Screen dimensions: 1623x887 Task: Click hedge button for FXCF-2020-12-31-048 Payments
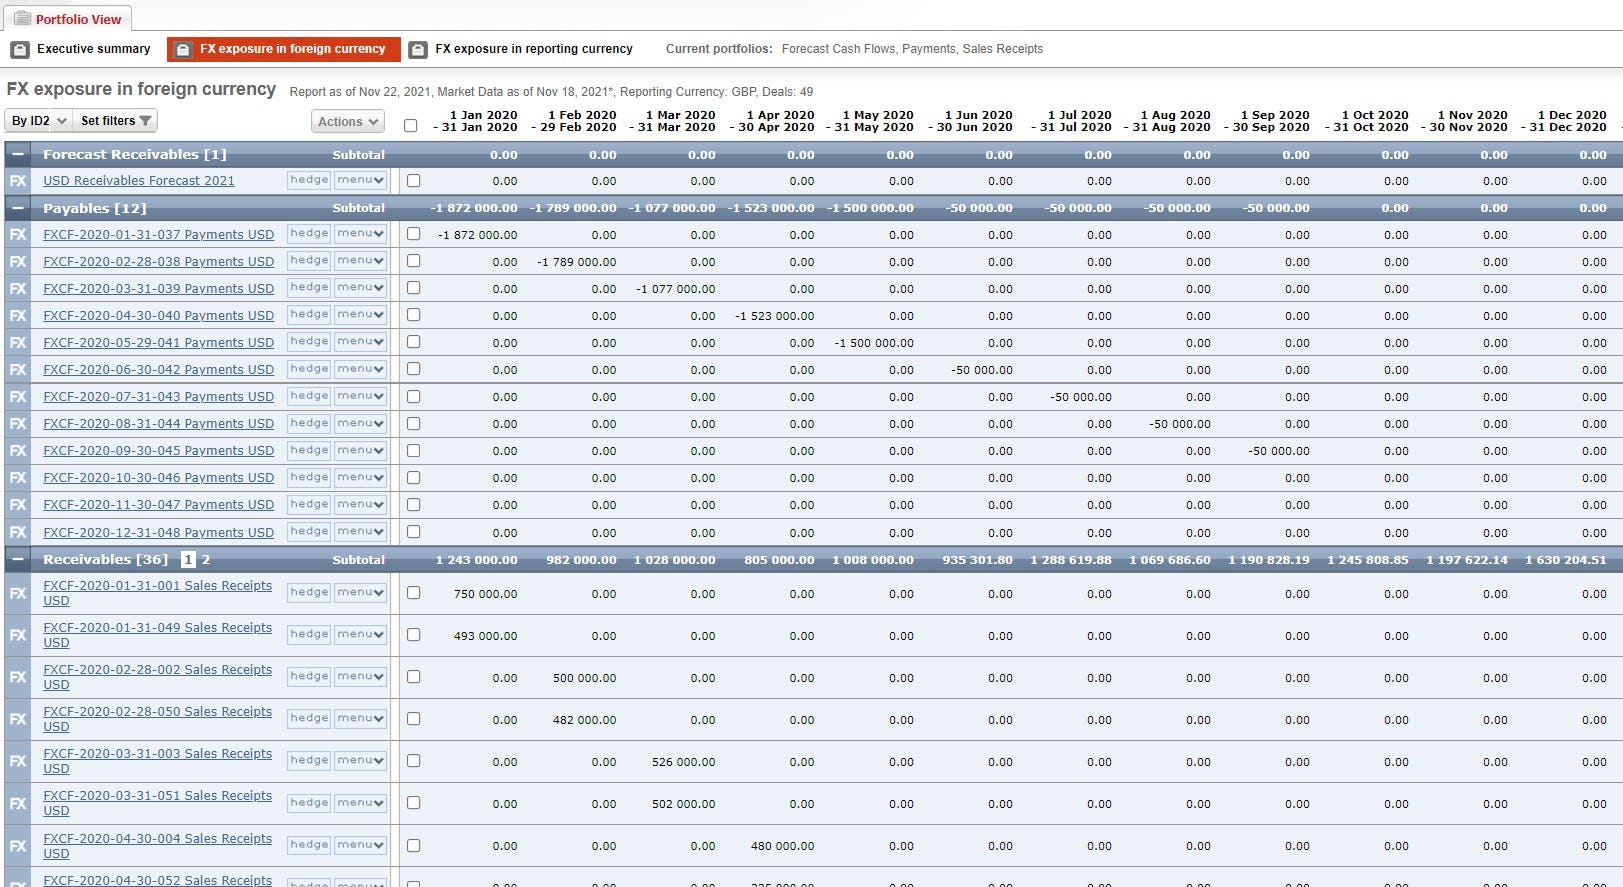point(309,531)
